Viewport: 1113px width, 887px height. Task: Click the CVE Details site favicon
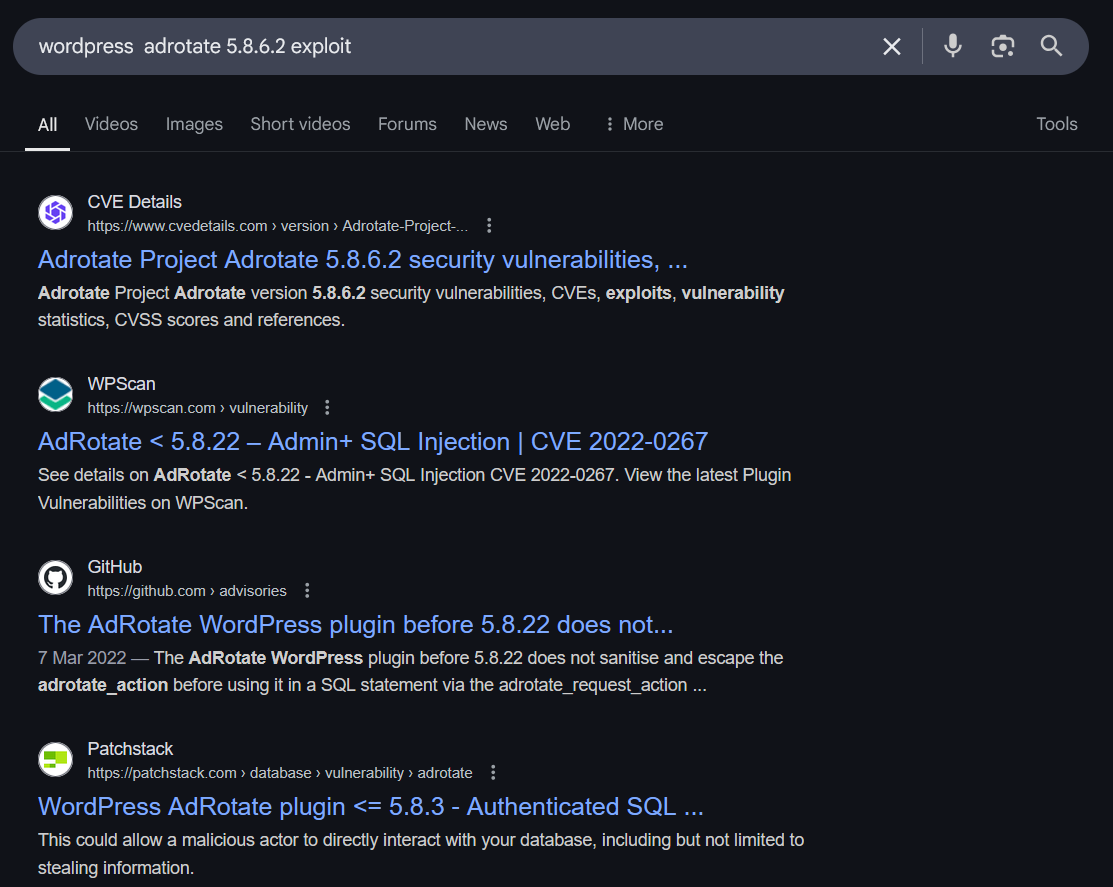[55, 212]
